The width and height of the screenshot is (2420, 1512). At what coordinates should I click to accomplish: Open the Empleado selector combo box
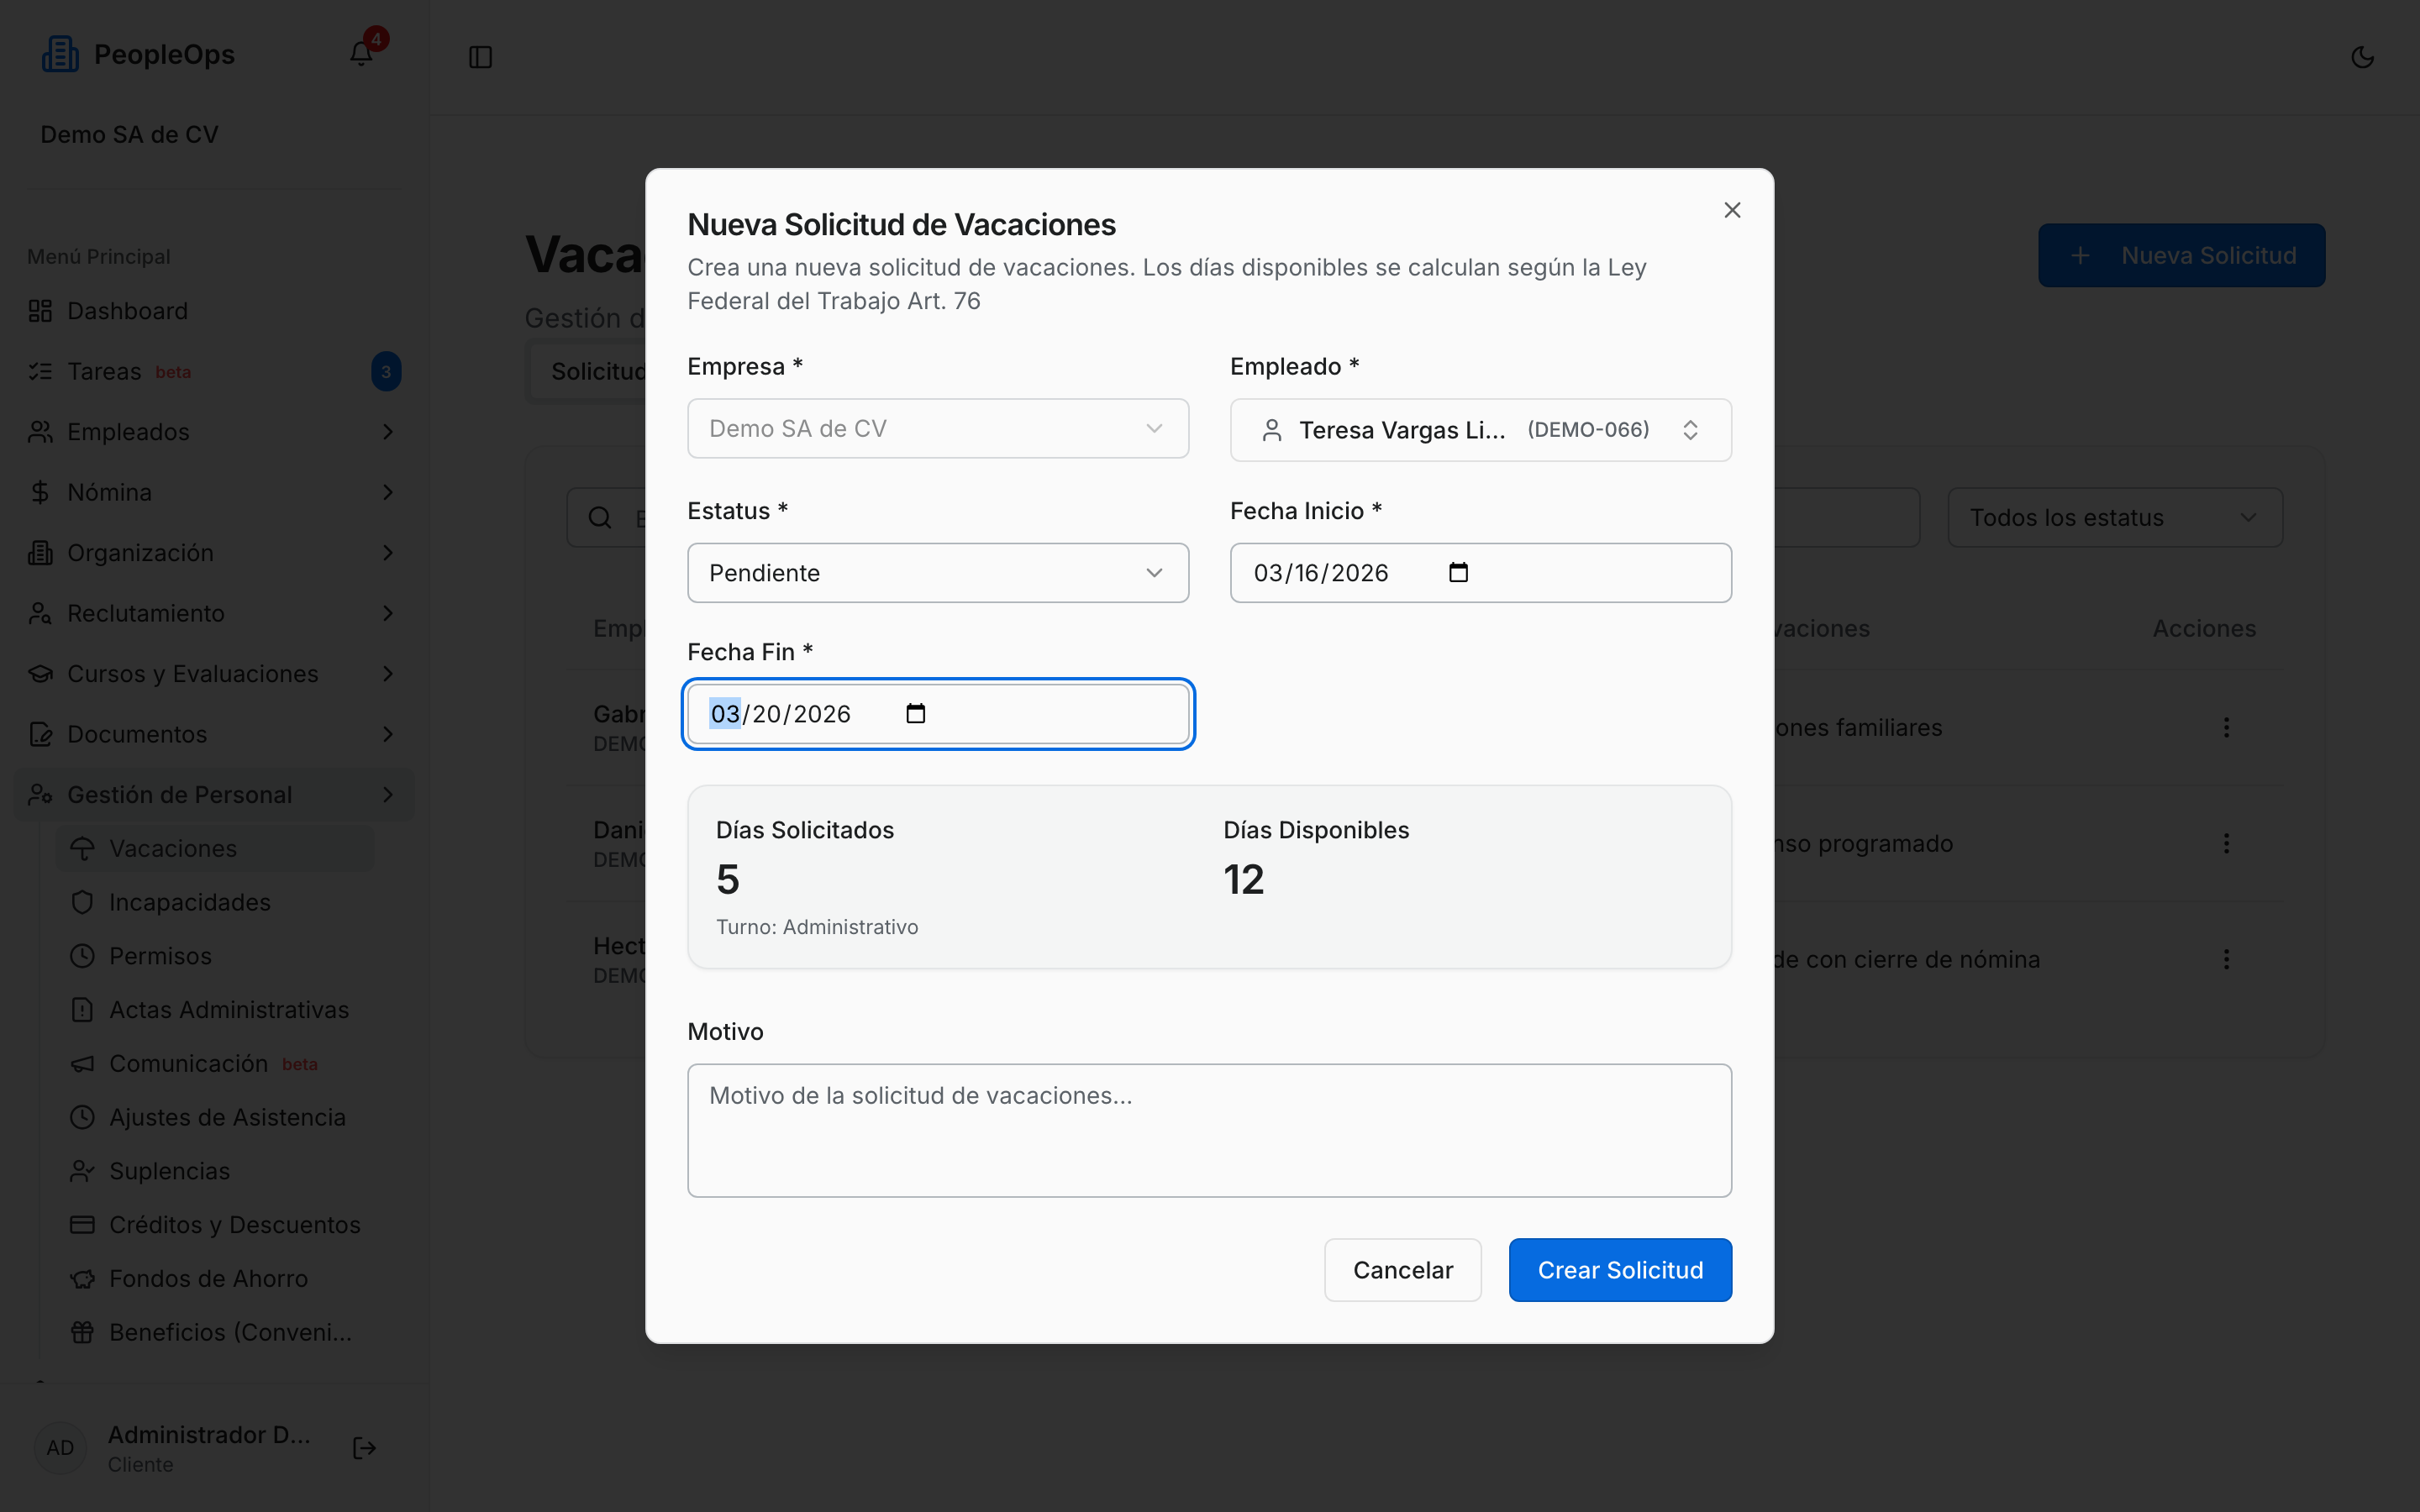pyautogui.click(x=1480, y=430)
